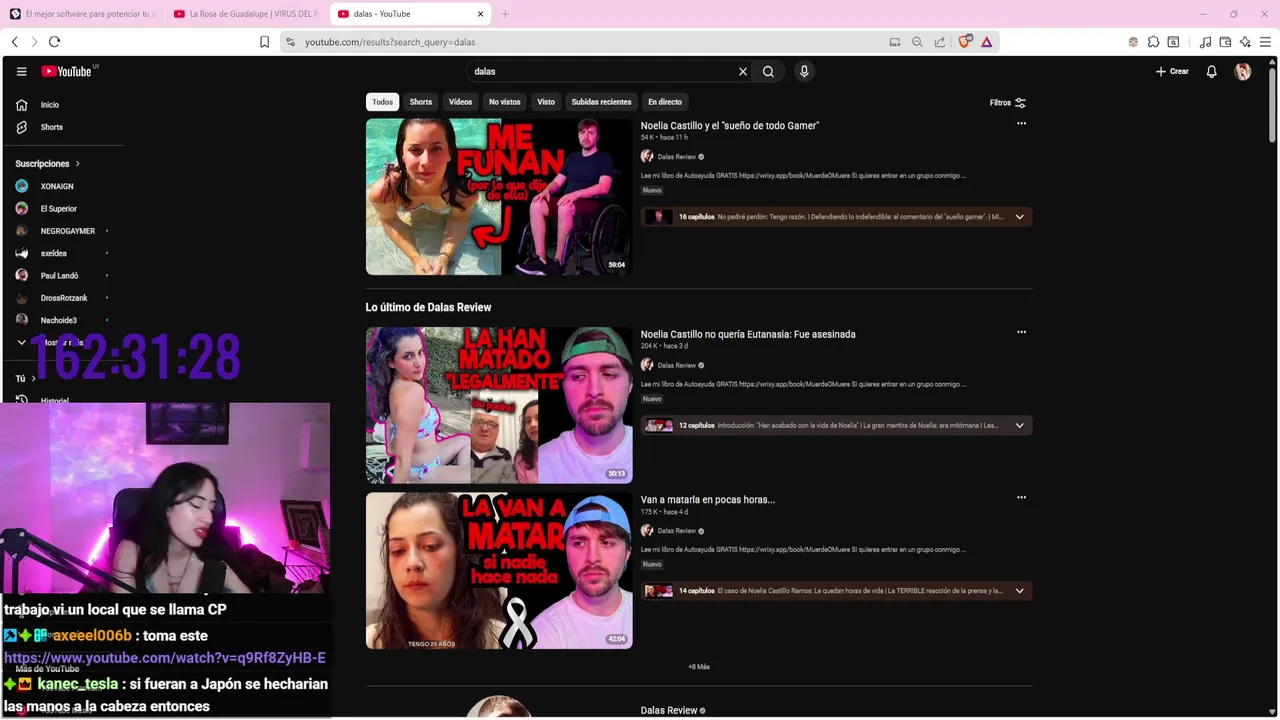
Task: Open DrossRotzank subscription channel
Action: point(64,298)
